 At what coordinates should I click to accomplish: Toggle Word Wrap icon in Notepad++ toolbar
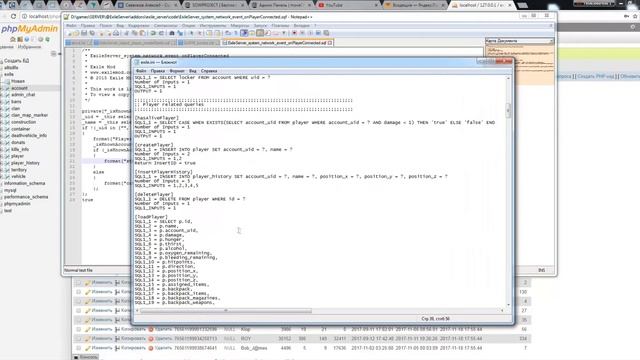[x=227, y=33]
